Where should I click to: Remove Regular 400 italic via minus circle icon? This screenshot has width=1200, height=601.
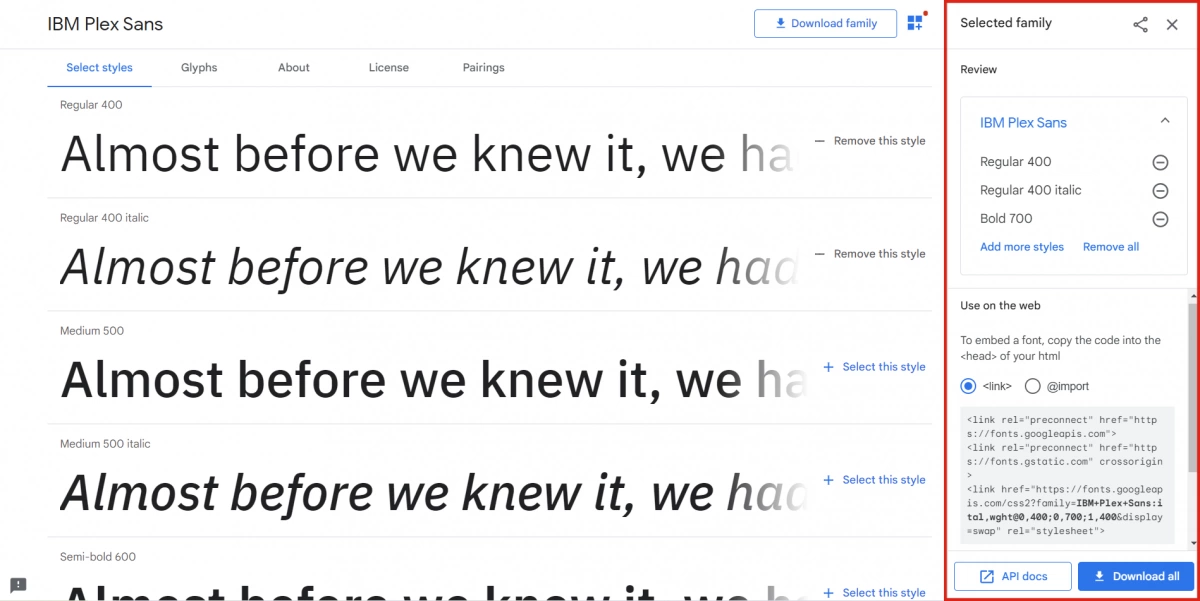(1160, 190)
